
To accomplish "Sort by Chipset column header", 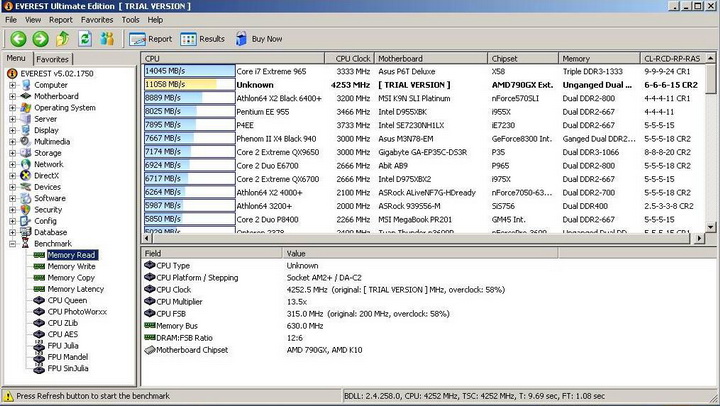I will tap(523, 58).
